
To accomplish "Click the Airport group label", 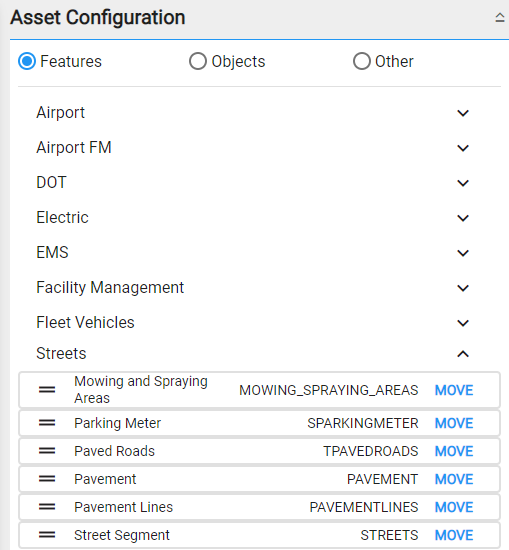I will (60, 113).
